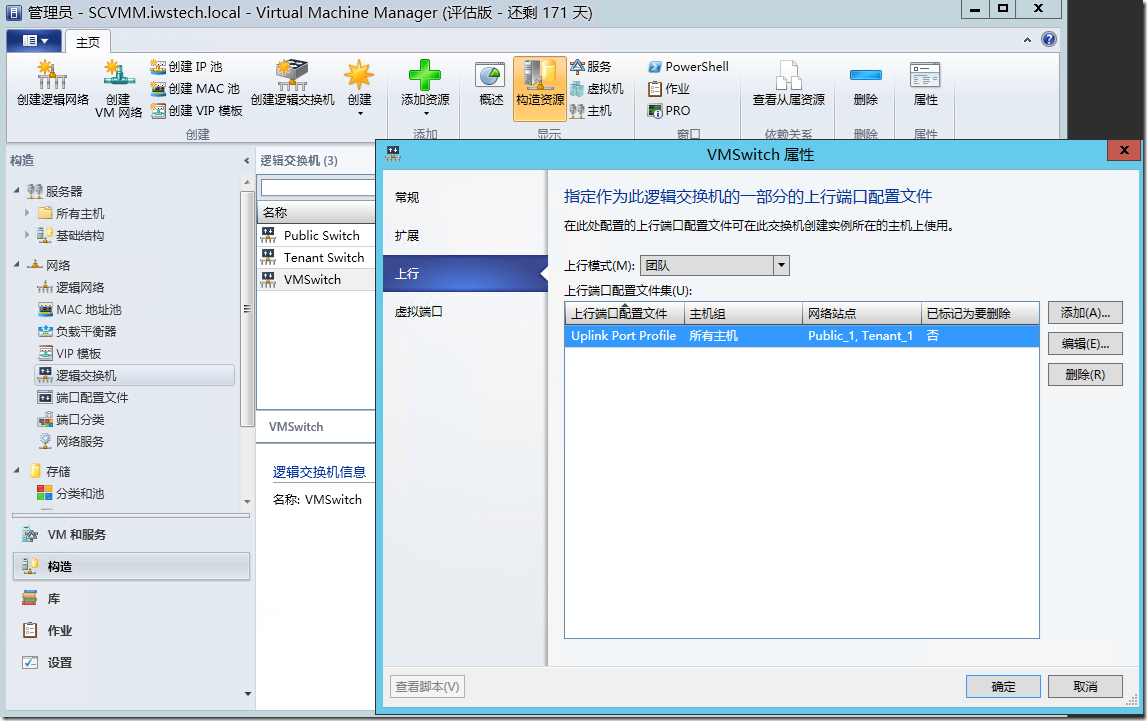1147x721 pixels.
Task: Open the Virtual Port (虚拟端口) page
Action: click(465, 312)
